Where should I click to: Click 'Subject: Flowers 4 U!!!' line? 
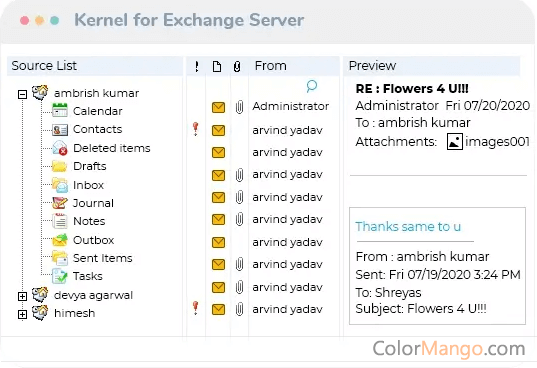coord(421,309)
